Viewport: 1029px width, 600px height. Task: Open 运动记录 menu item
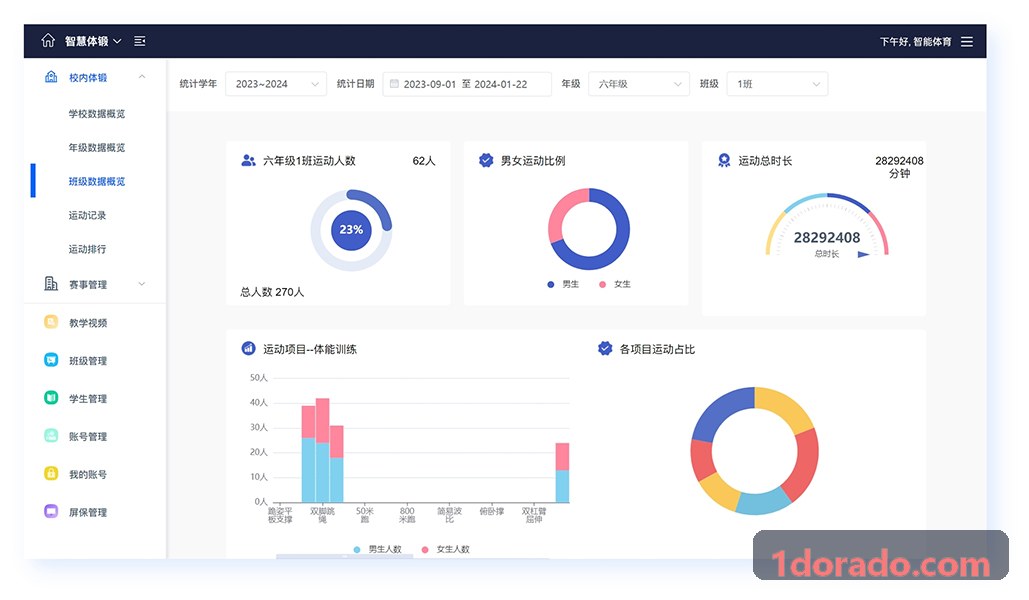pyautogui.click(x=87, y=215)
